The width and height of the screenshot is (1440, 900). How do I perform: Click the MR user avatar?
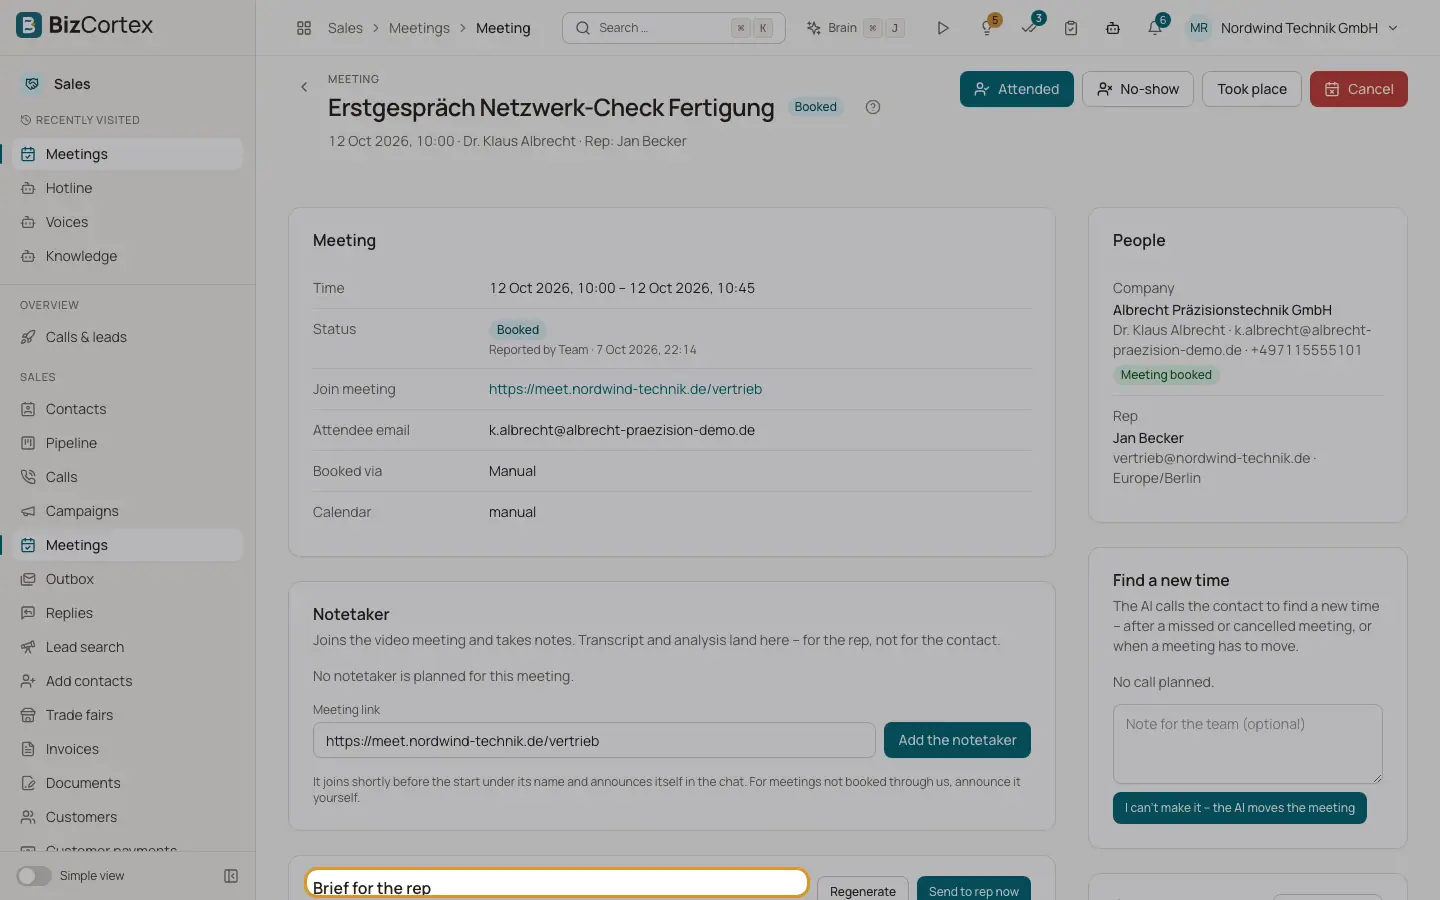[x=1198, y=28]
